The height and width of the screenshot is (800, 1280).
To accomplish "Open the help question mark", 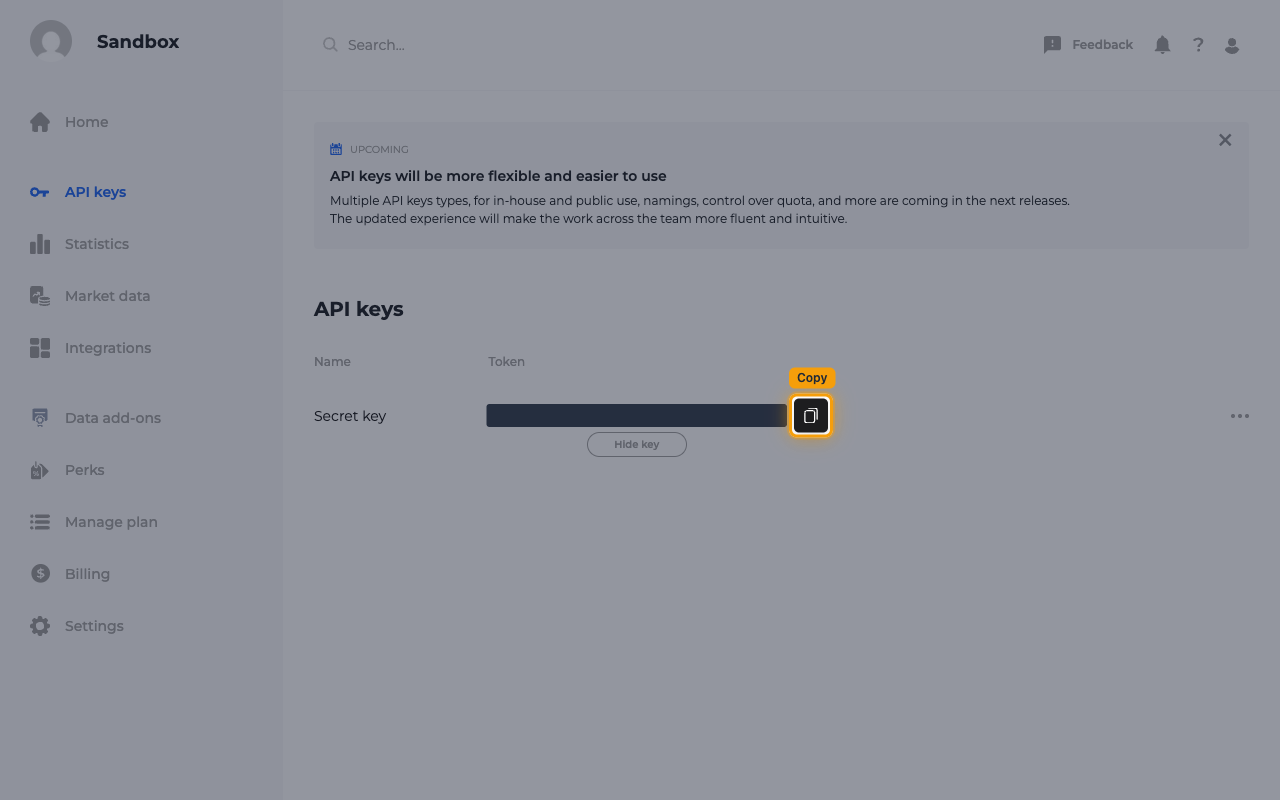I will (1198, 45).
